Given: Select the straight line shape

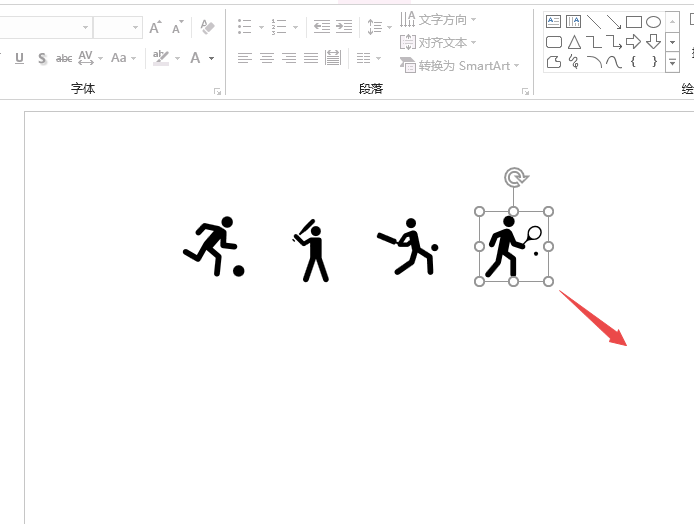Looking at the screenshot, I should pyautogui.click(x=594, y=21).
